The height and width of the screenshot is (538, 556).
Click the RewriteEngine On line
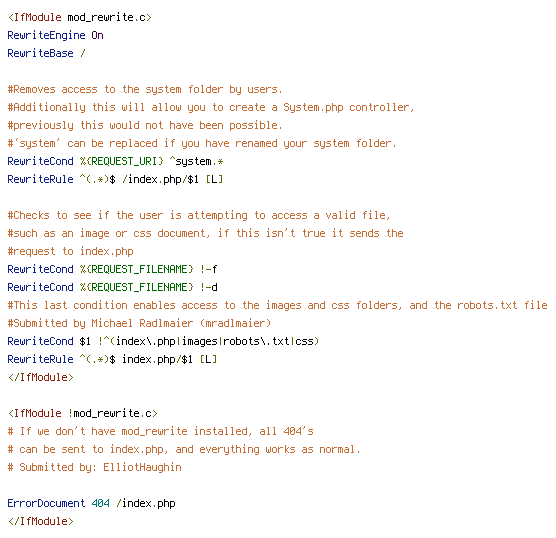point(55,35)
